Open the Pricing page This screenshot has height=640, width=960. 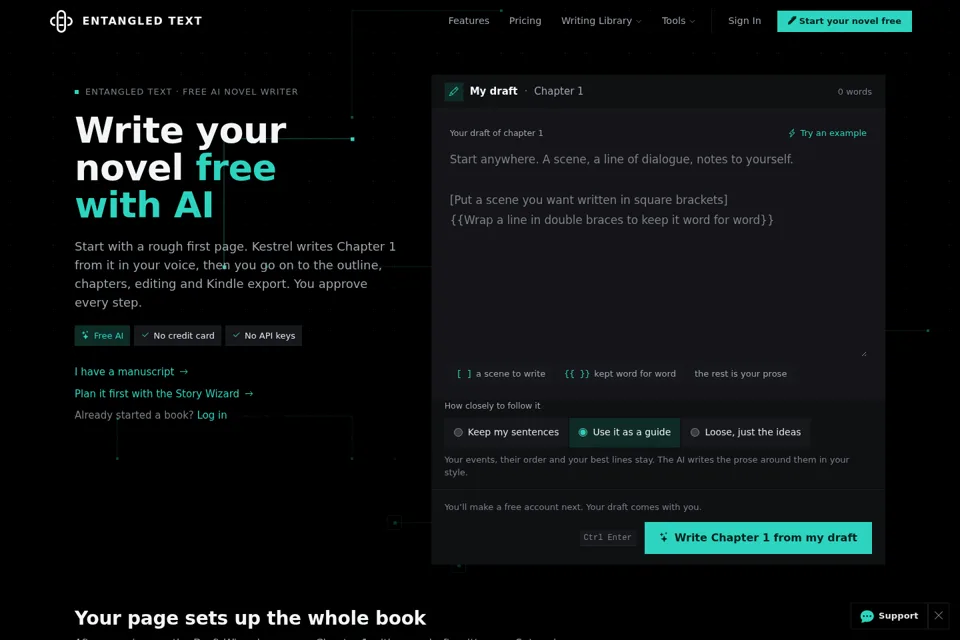525,21
